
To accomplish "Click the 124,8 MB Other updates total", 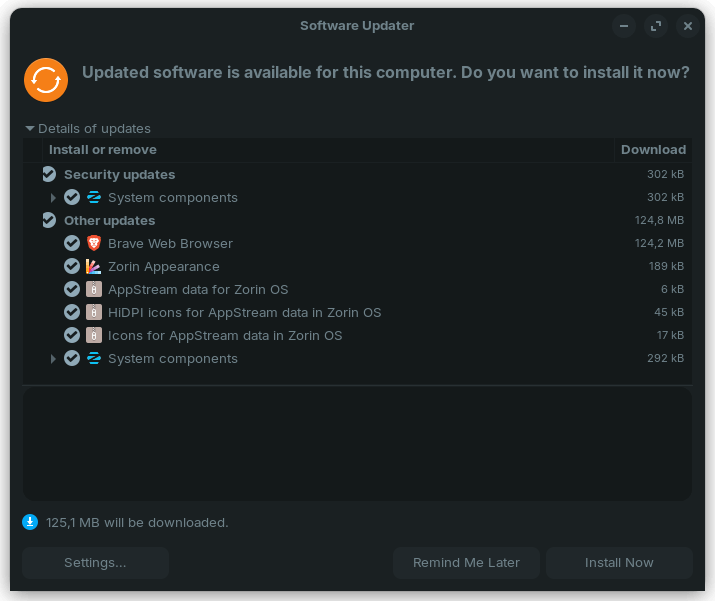I will coord(659,220).
